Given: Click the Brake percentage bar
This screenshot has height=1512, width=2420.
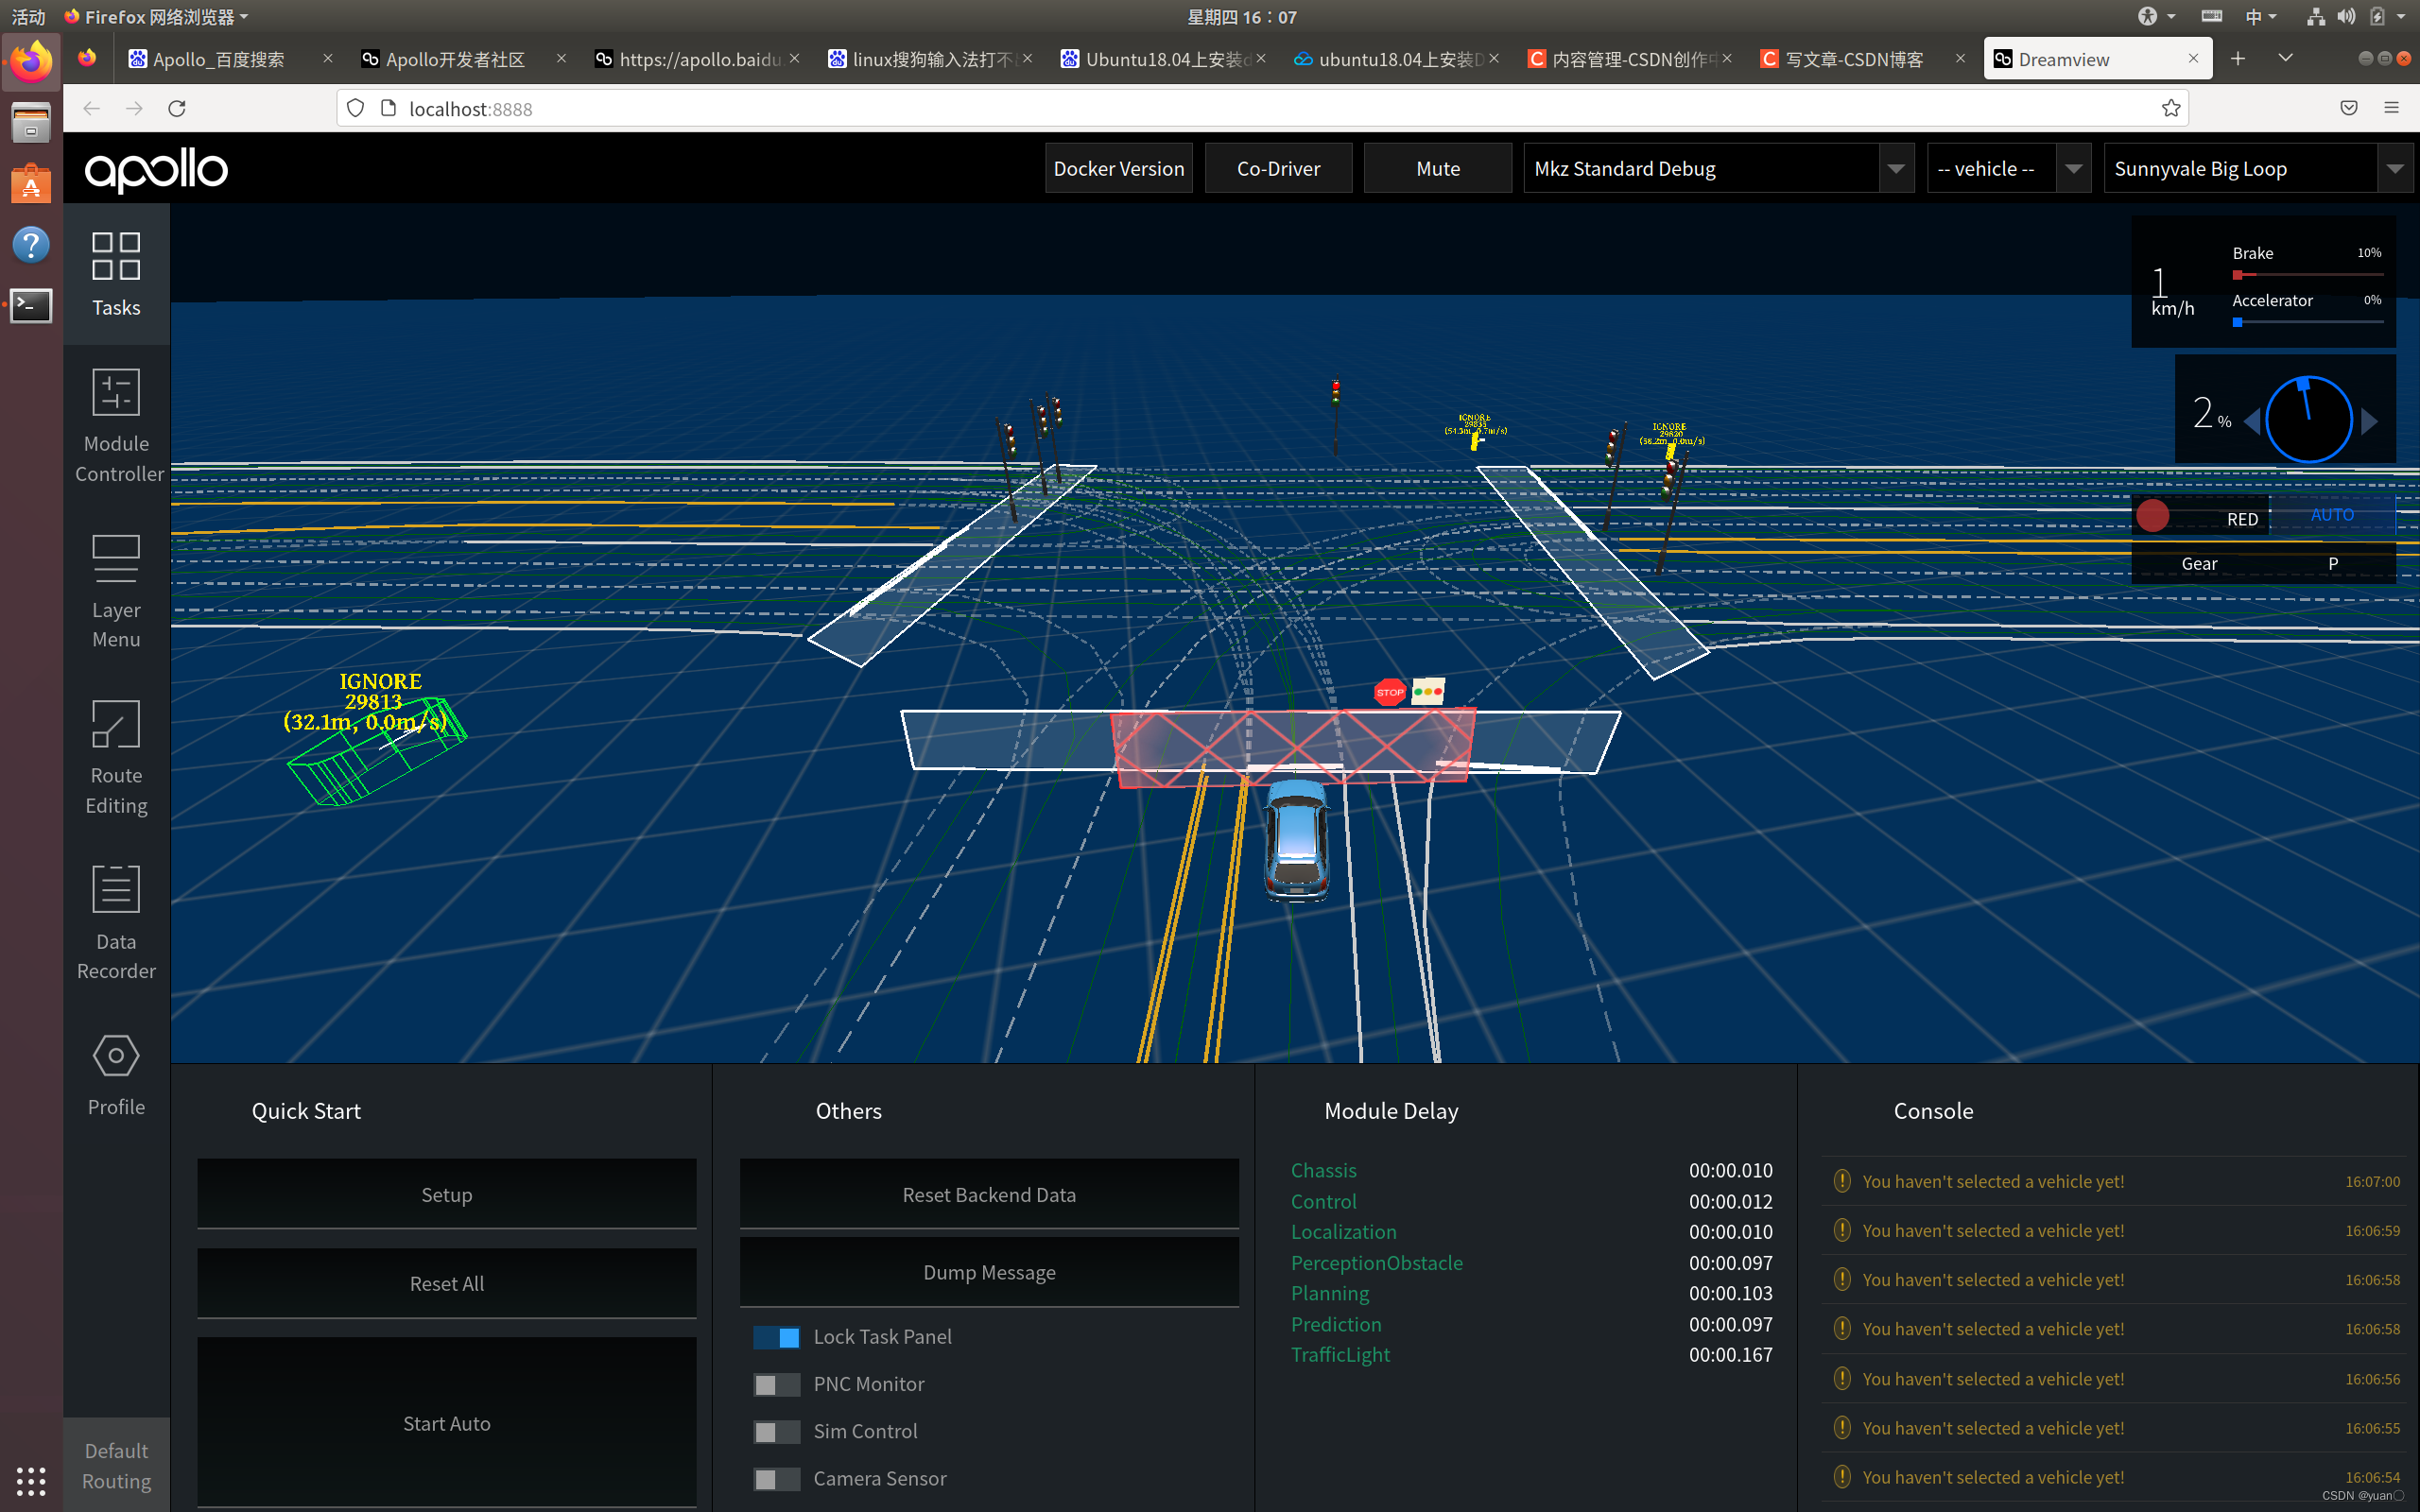Looking at the screenshot, I should [2308, 275].
